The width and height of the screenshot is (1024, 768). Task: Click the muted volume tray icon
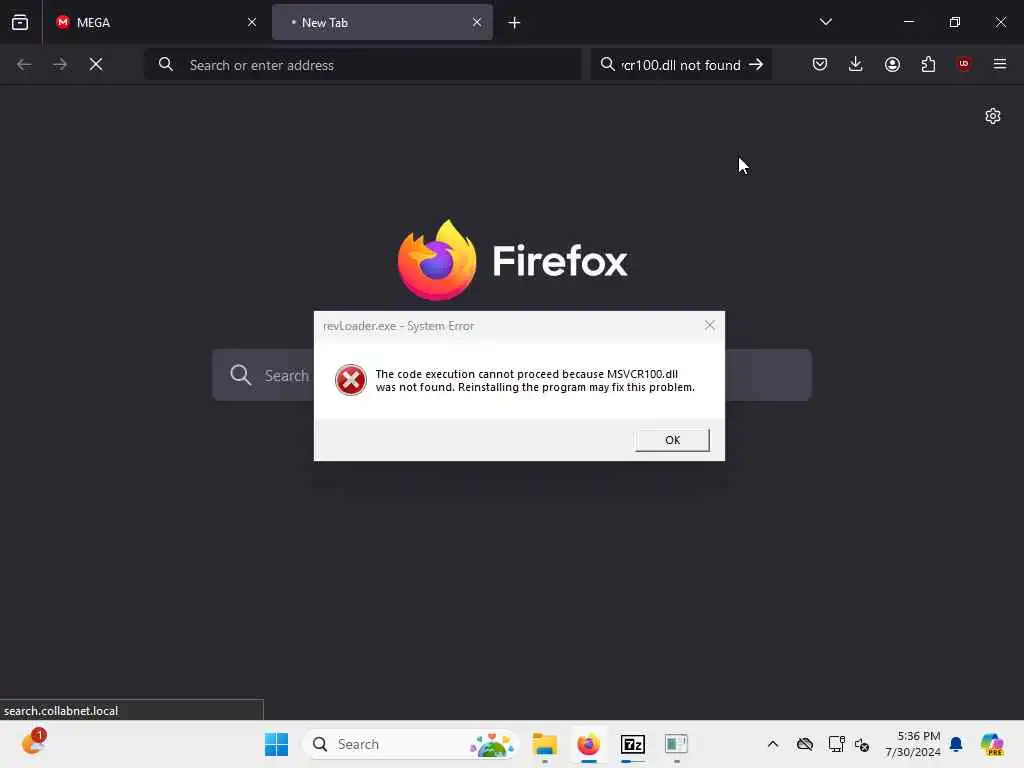tap(861, 744)
